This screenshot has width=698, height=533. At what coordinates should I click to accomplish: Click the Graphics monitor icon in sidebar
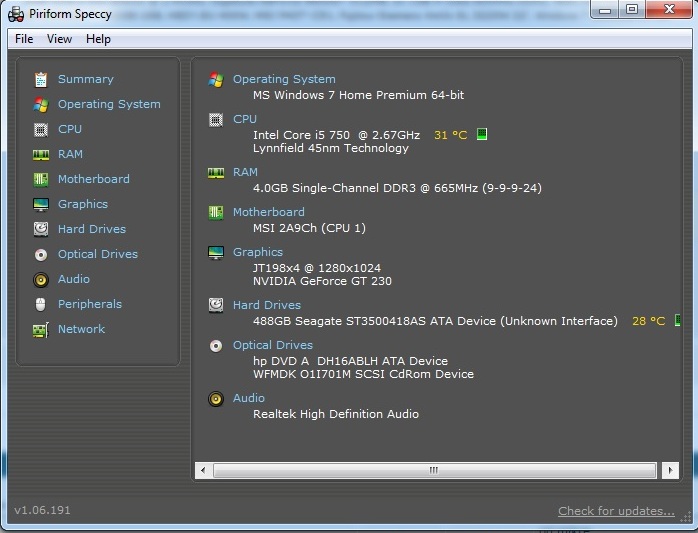40,204
